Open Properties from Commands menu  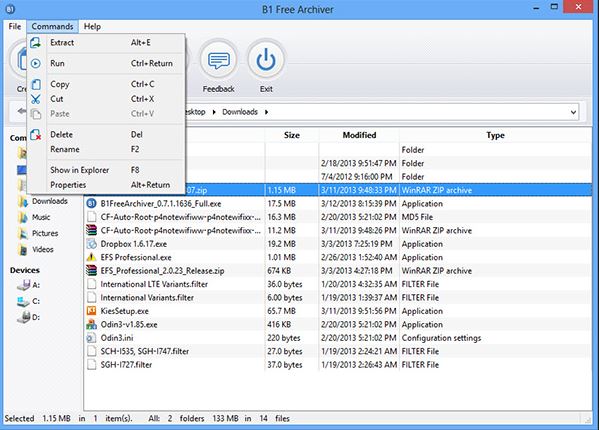click(106, 185)
